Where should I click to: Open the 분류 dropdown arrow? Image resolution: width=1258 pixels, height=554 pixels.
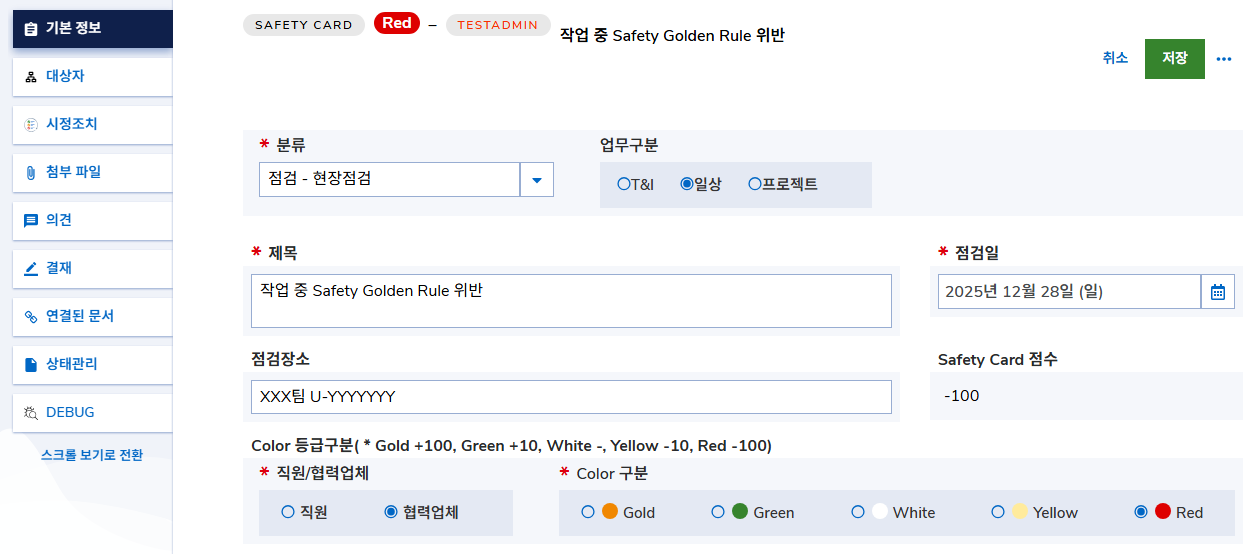click(537, 180)
